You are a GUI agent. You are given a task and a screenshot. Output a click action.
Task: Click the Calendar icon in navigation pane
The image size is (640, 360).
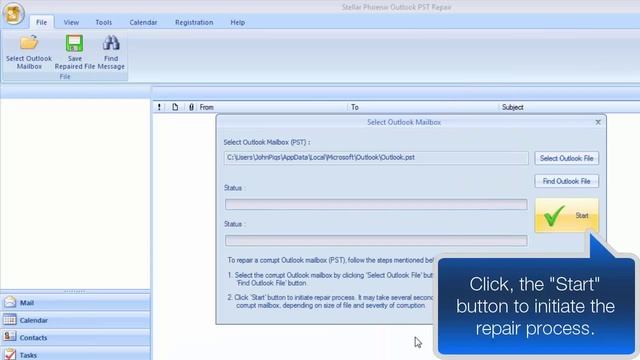[x=10, y=320]
